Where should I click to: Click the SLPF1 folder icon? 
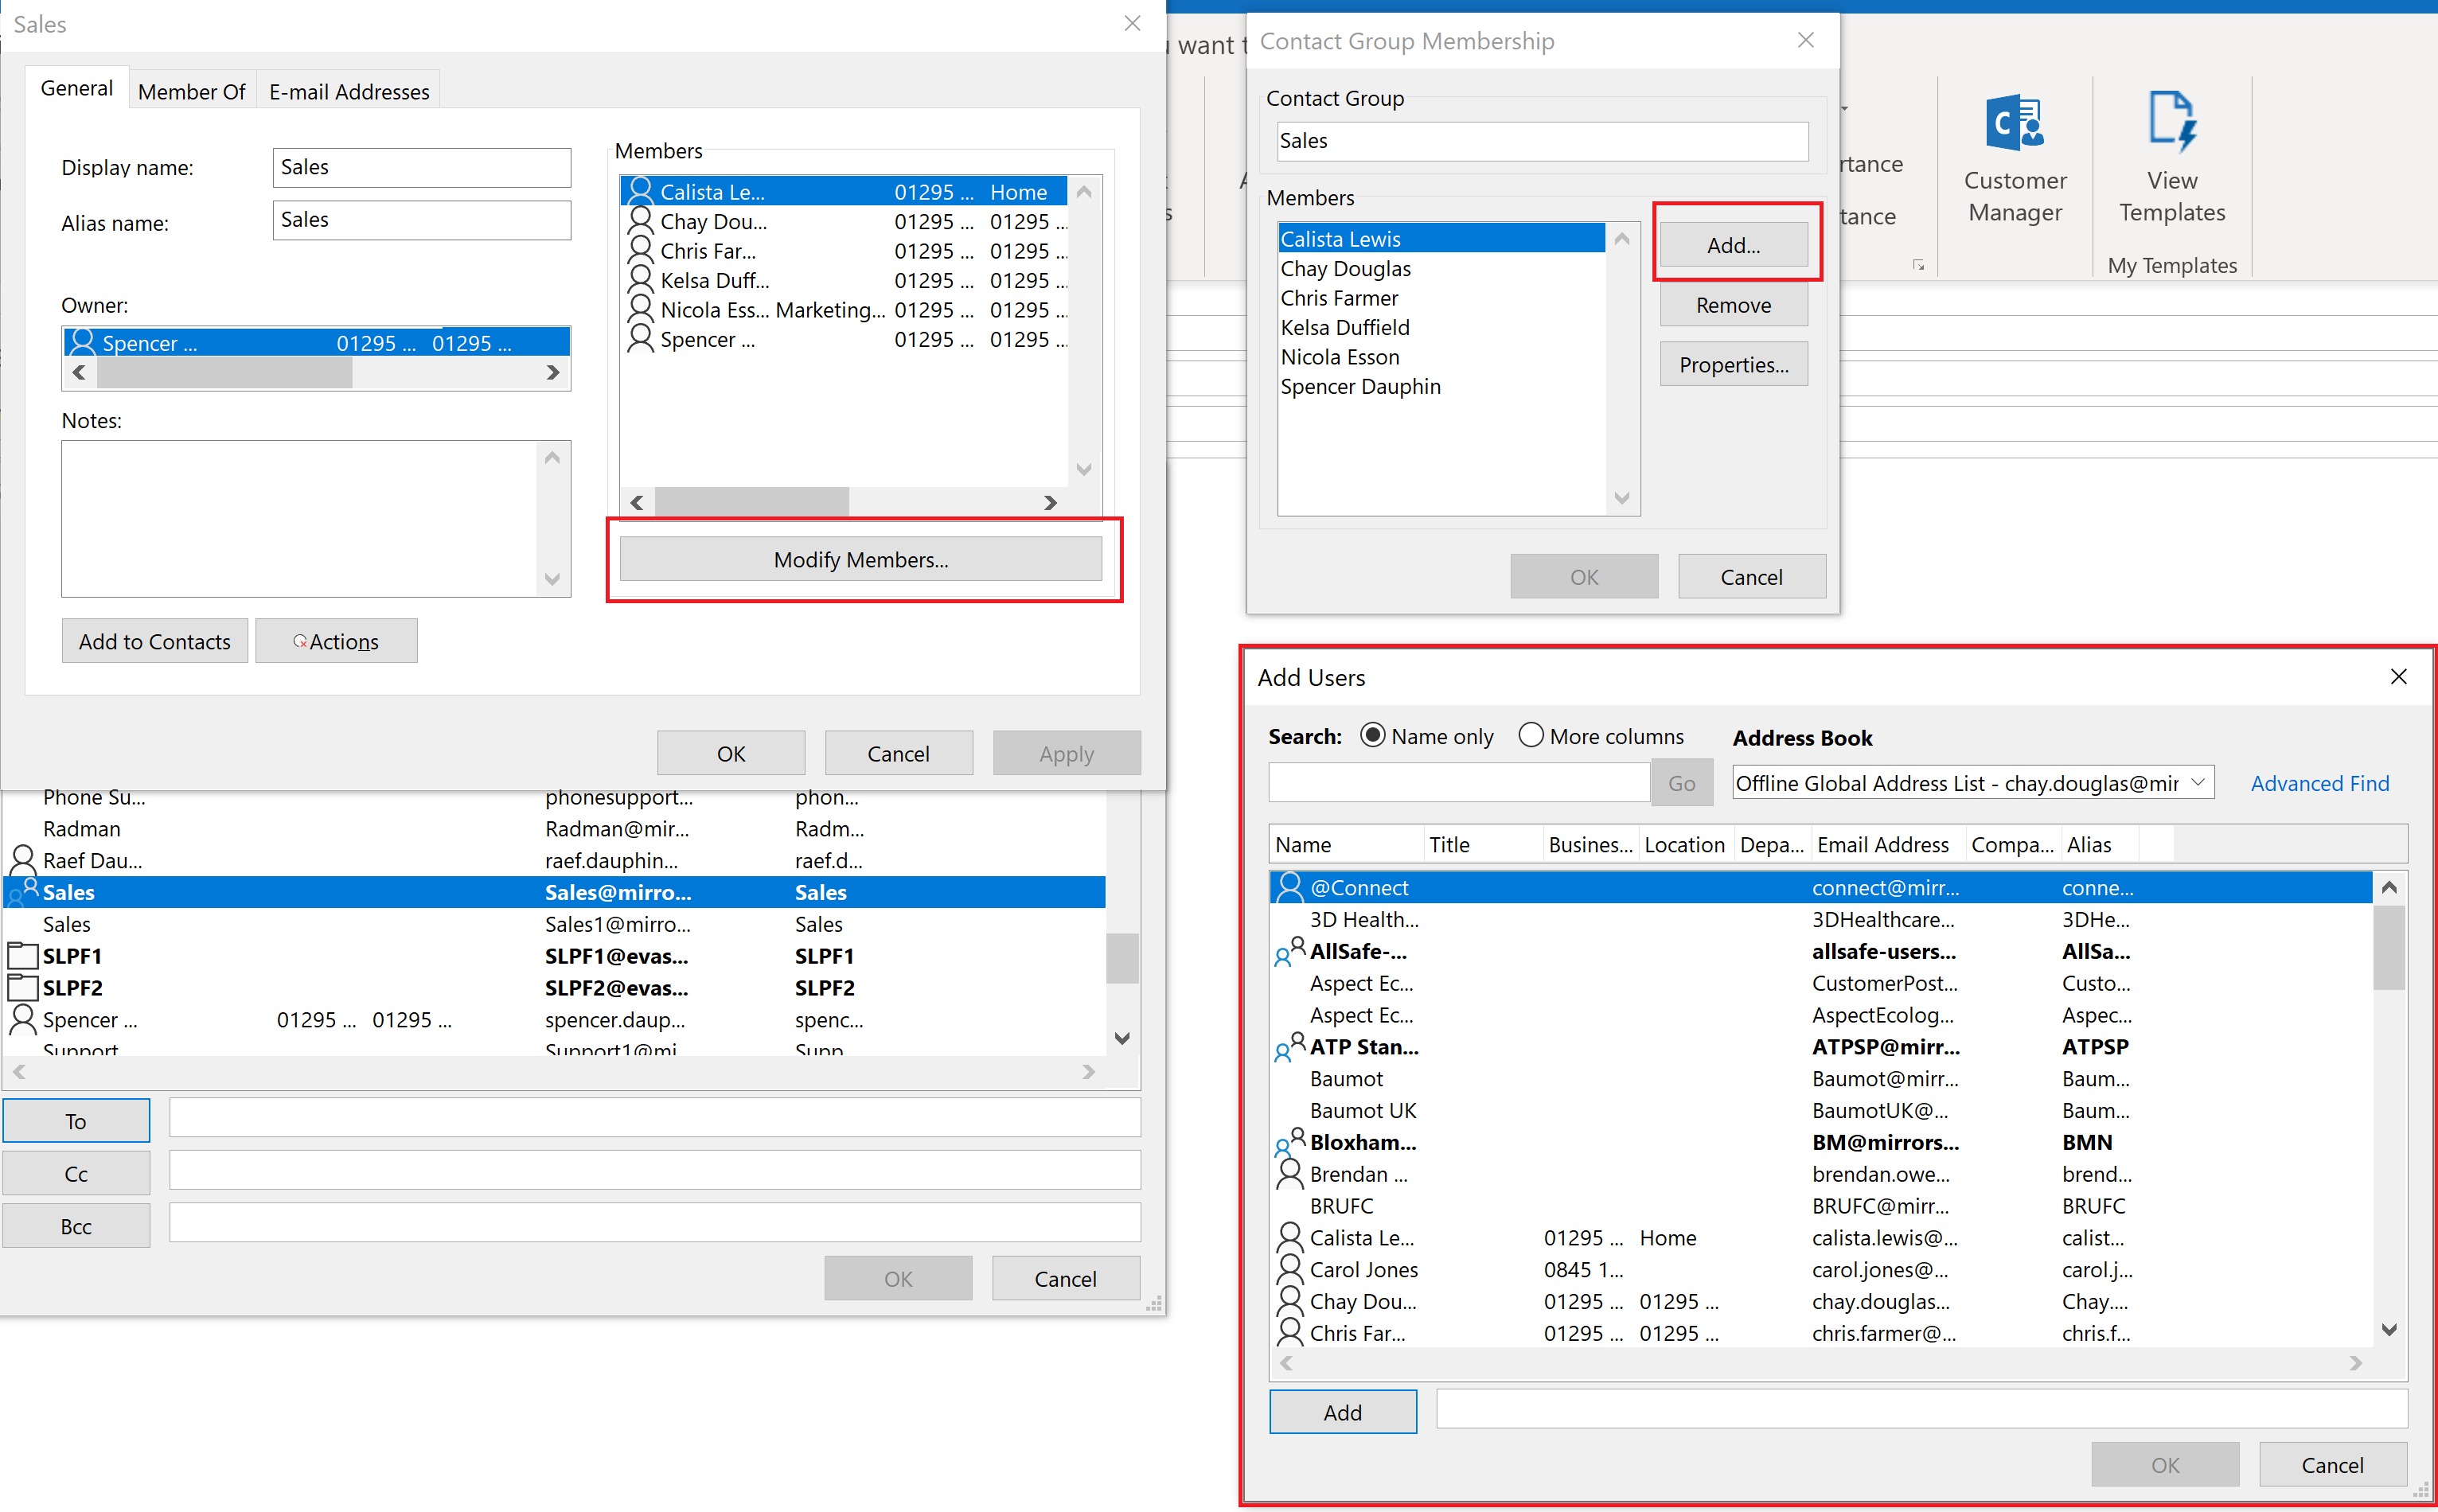pos(22,956)
